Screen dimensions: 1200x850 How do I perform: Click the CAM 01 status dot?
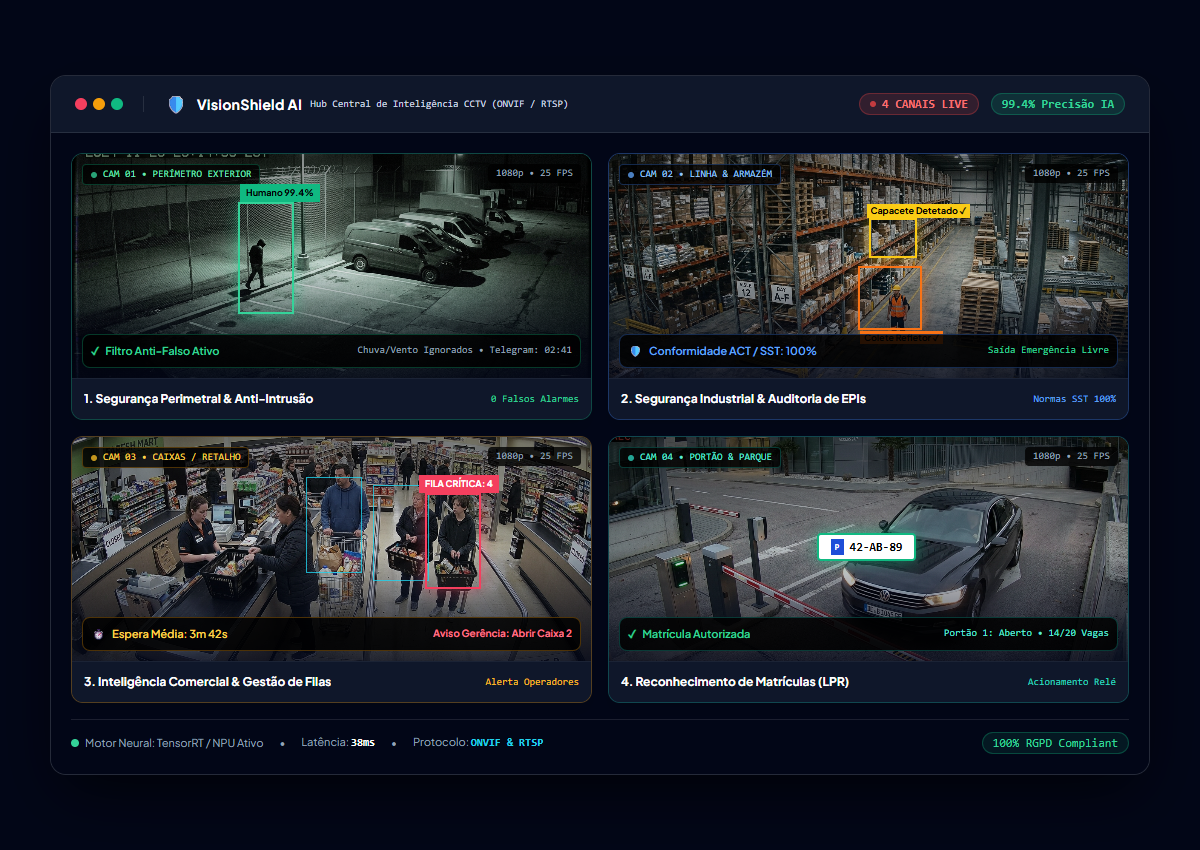(x=94, y=174)
